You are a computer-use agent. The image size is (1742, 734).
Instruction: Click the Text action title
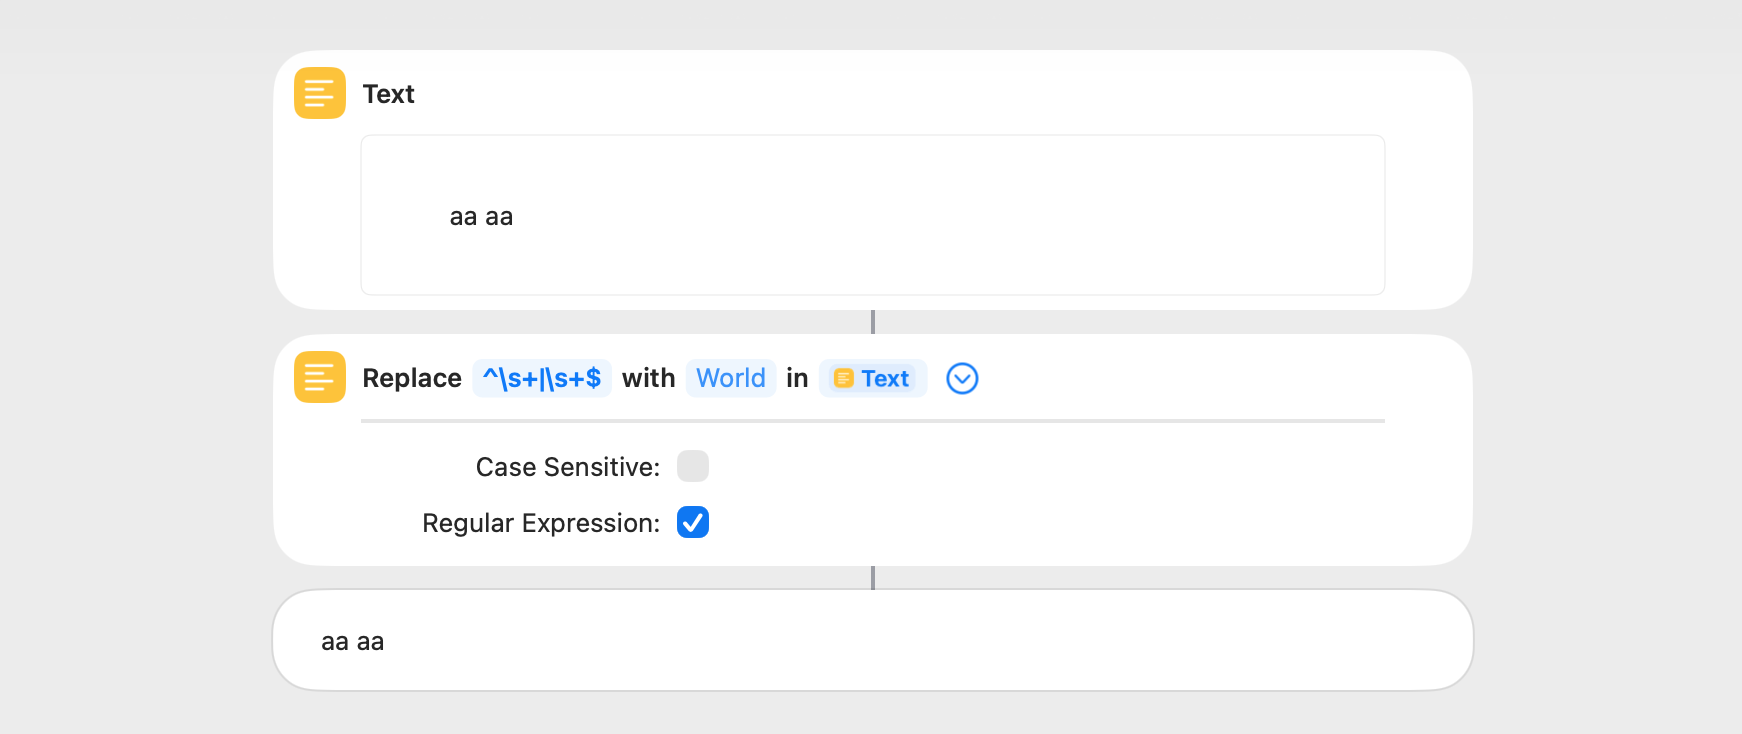388,94
